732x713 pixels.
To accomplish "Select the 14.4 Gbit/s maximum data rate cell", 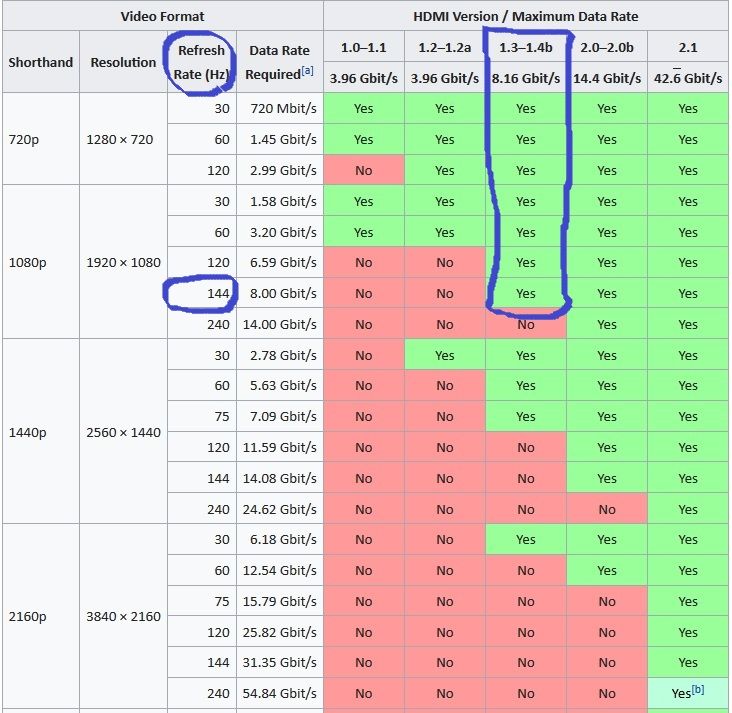I will (607, 77).
